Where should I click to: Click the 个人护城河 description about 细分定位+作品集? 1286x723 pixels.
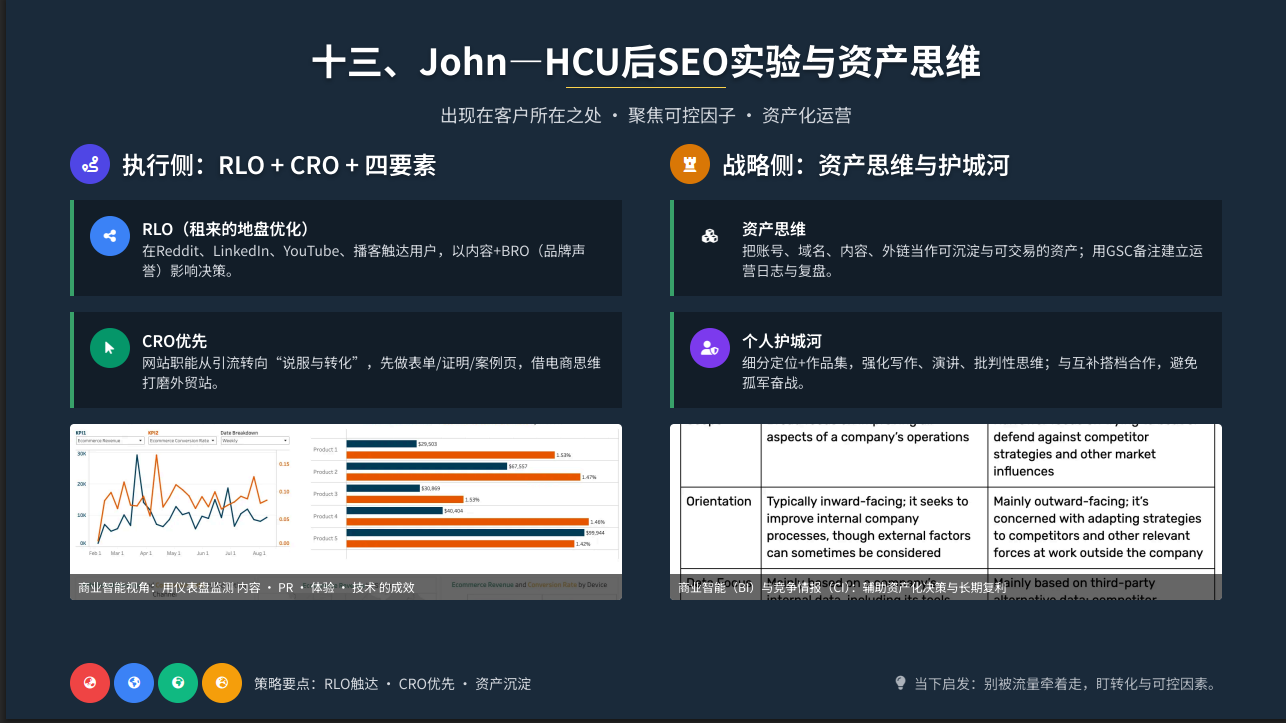[970, 372]
